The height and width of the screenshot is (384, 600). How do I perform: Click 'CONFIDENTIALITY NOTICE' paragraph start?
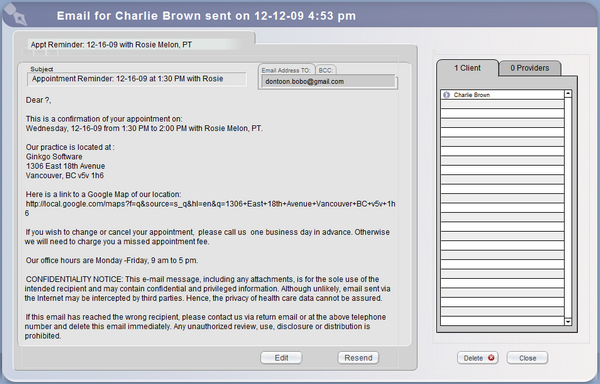[74, 279]
